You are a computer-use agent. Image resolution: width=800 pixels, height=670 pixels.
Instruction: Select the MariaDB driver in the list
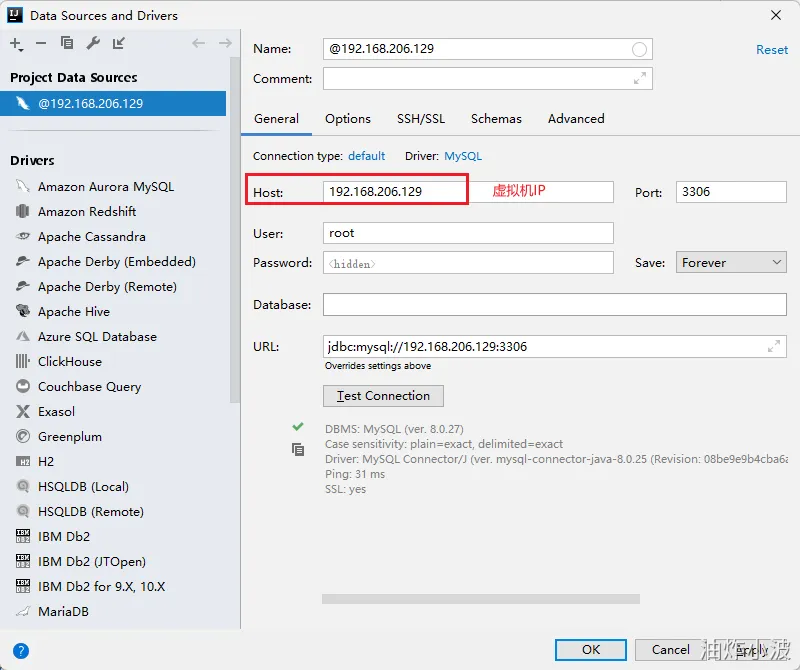tap(63, 611)
